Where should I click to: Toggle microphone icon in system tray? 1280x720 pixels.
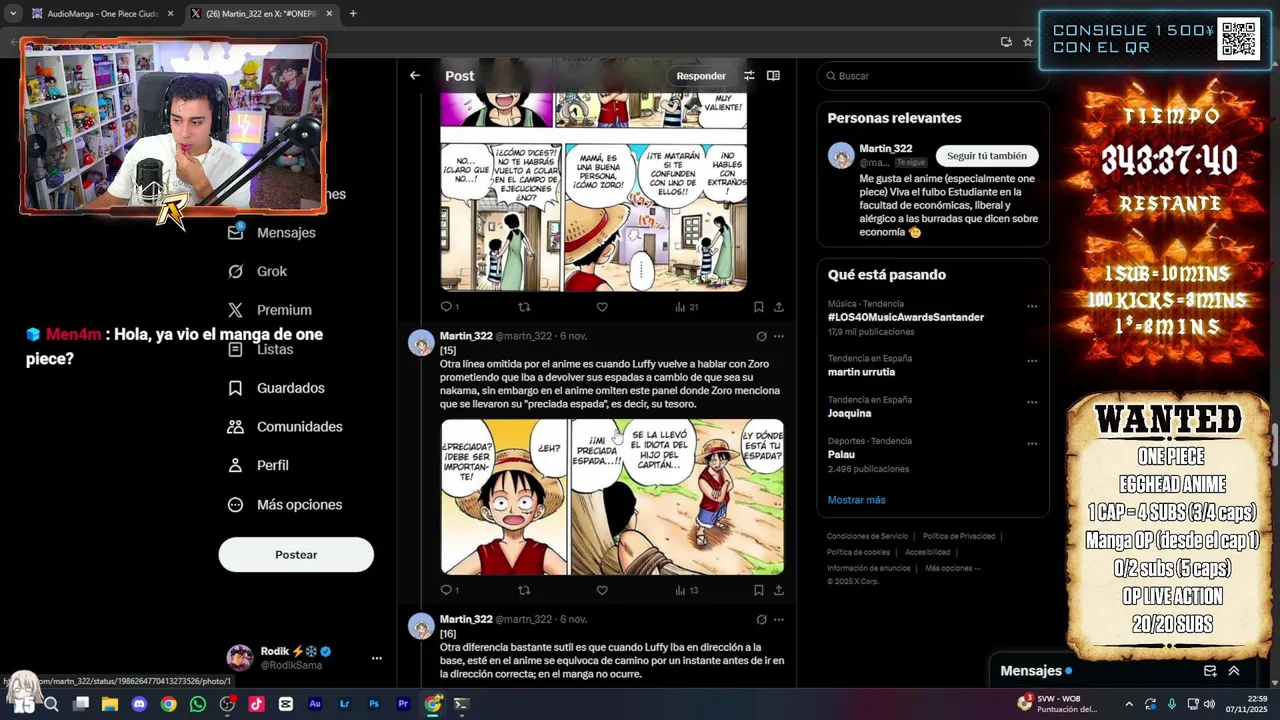pyautogui.click(x=1172, y=704)
